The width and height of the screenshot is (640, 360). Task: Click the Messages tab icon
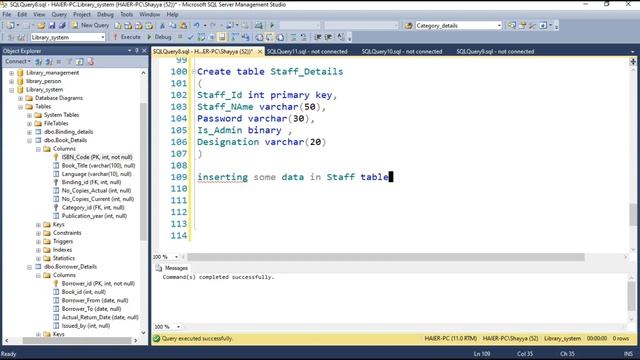(x=159, y=268)
